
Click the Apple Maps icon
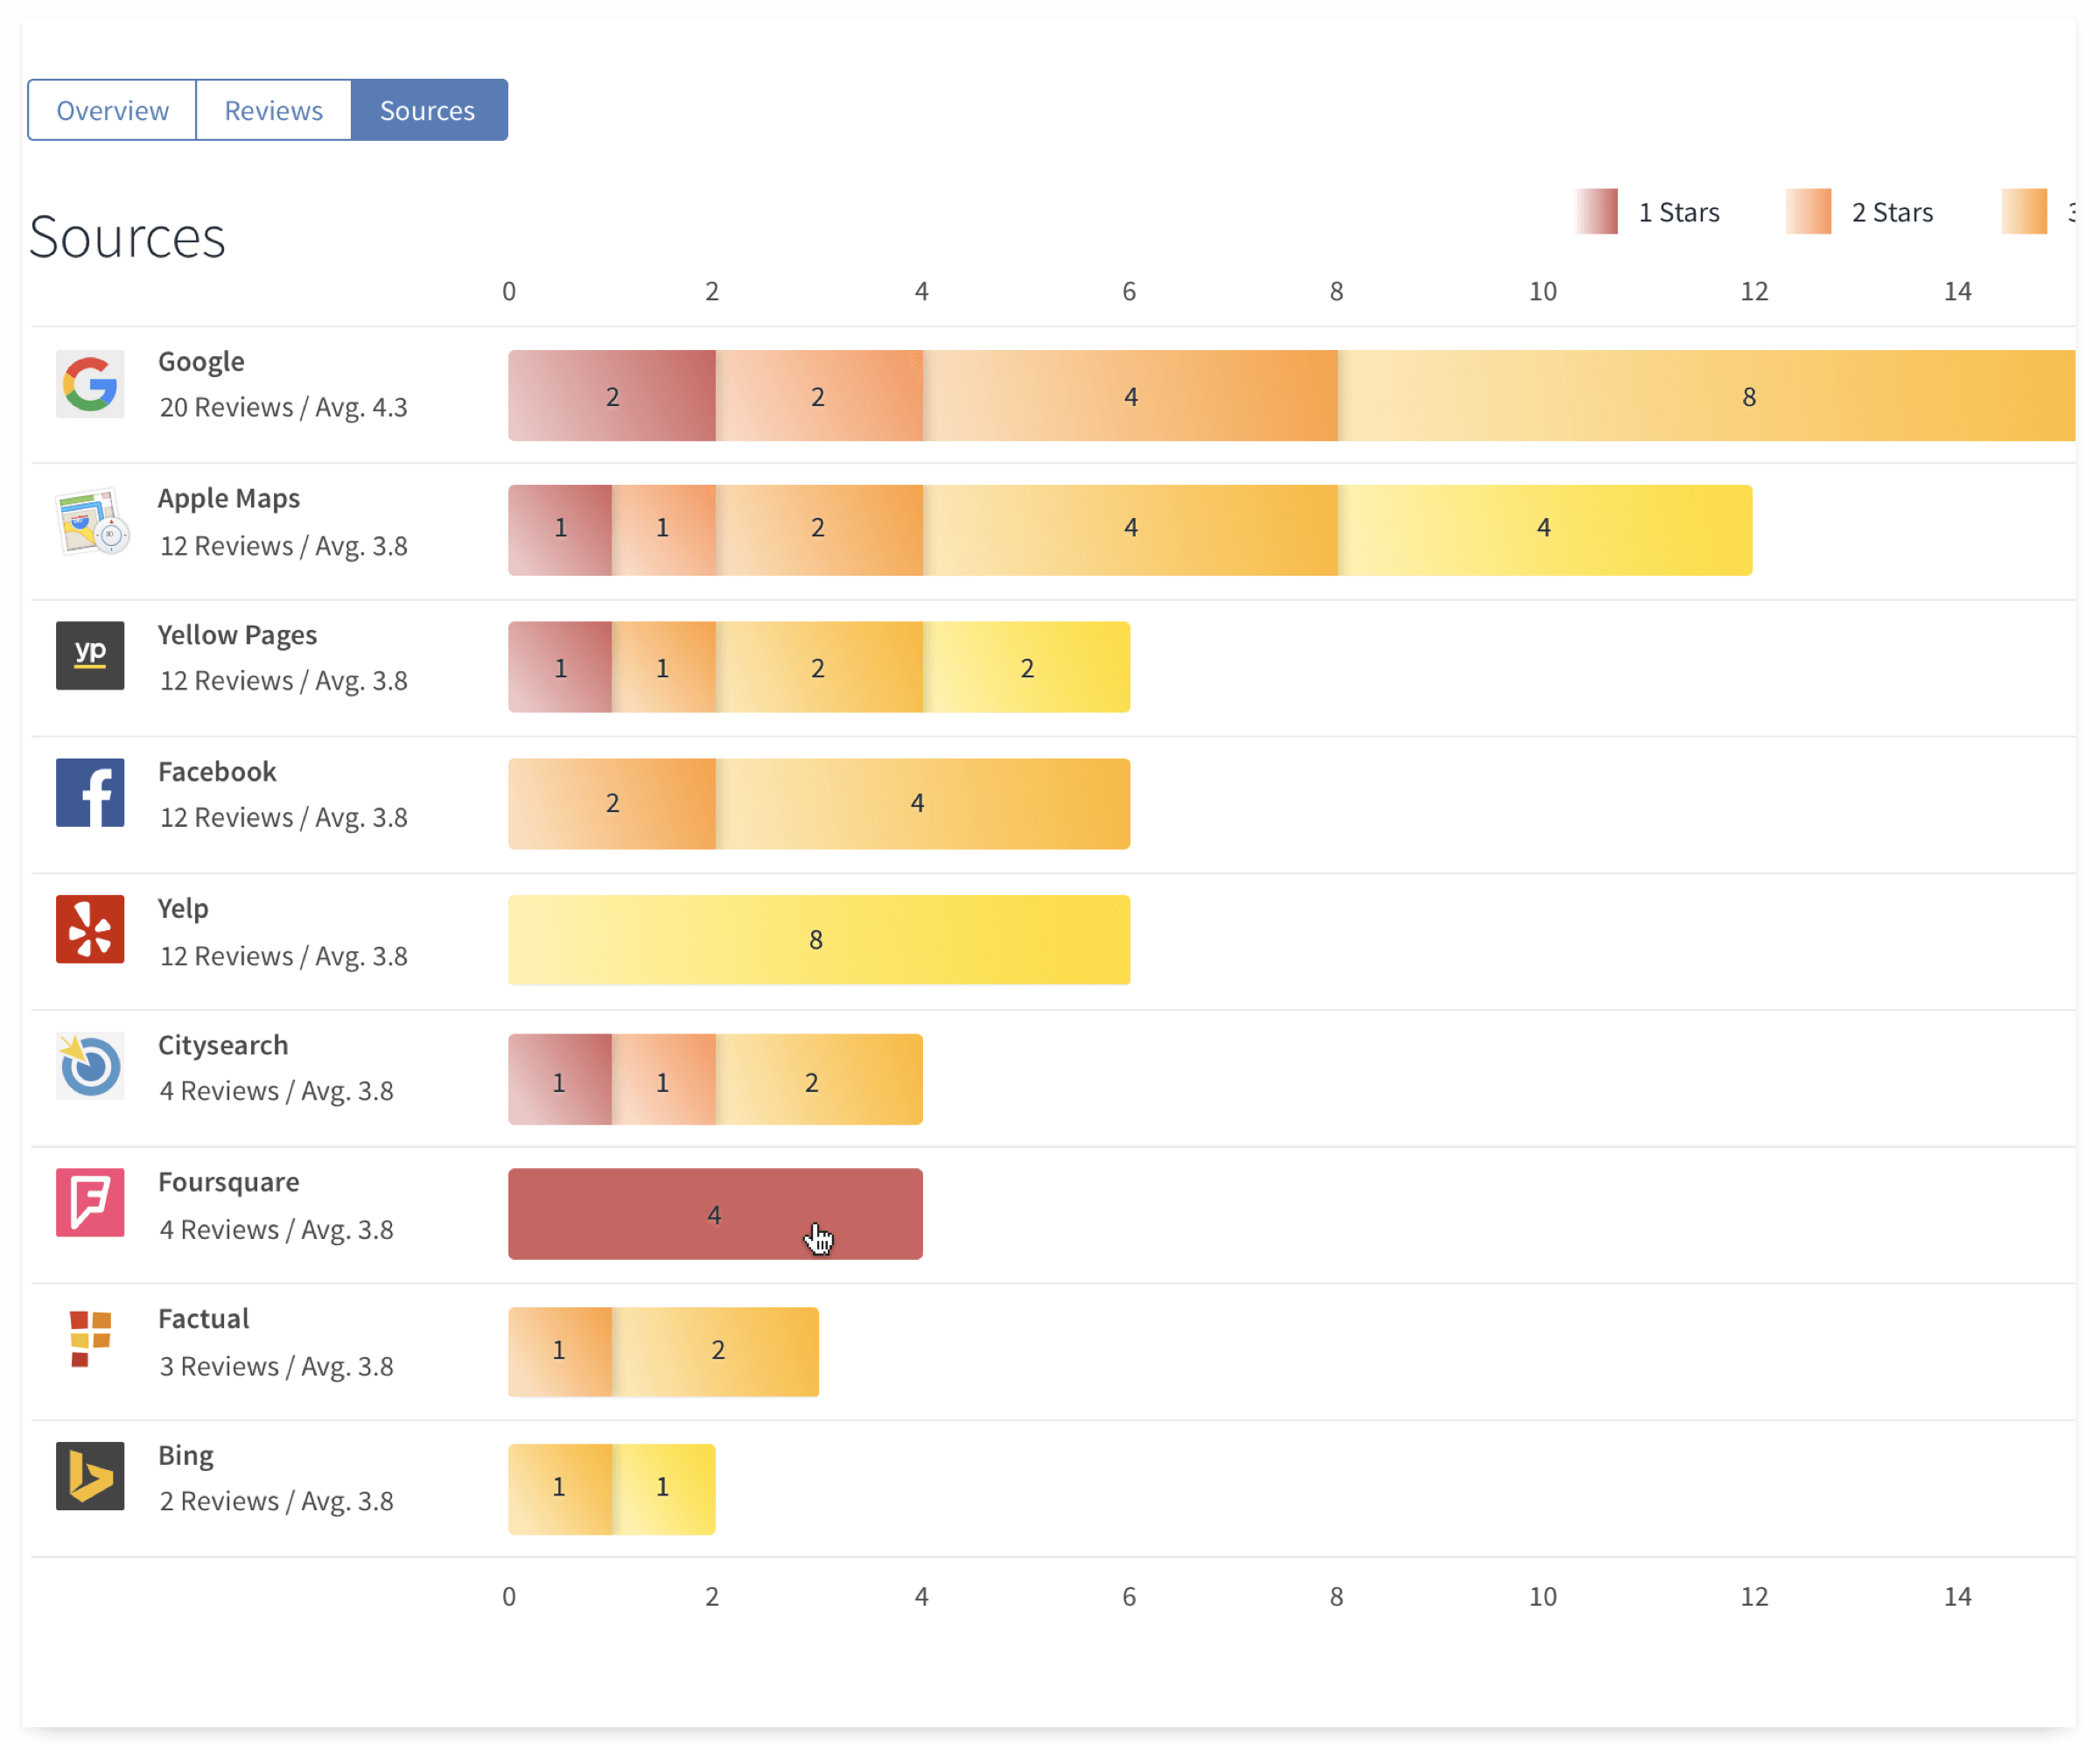click(91, 521)
